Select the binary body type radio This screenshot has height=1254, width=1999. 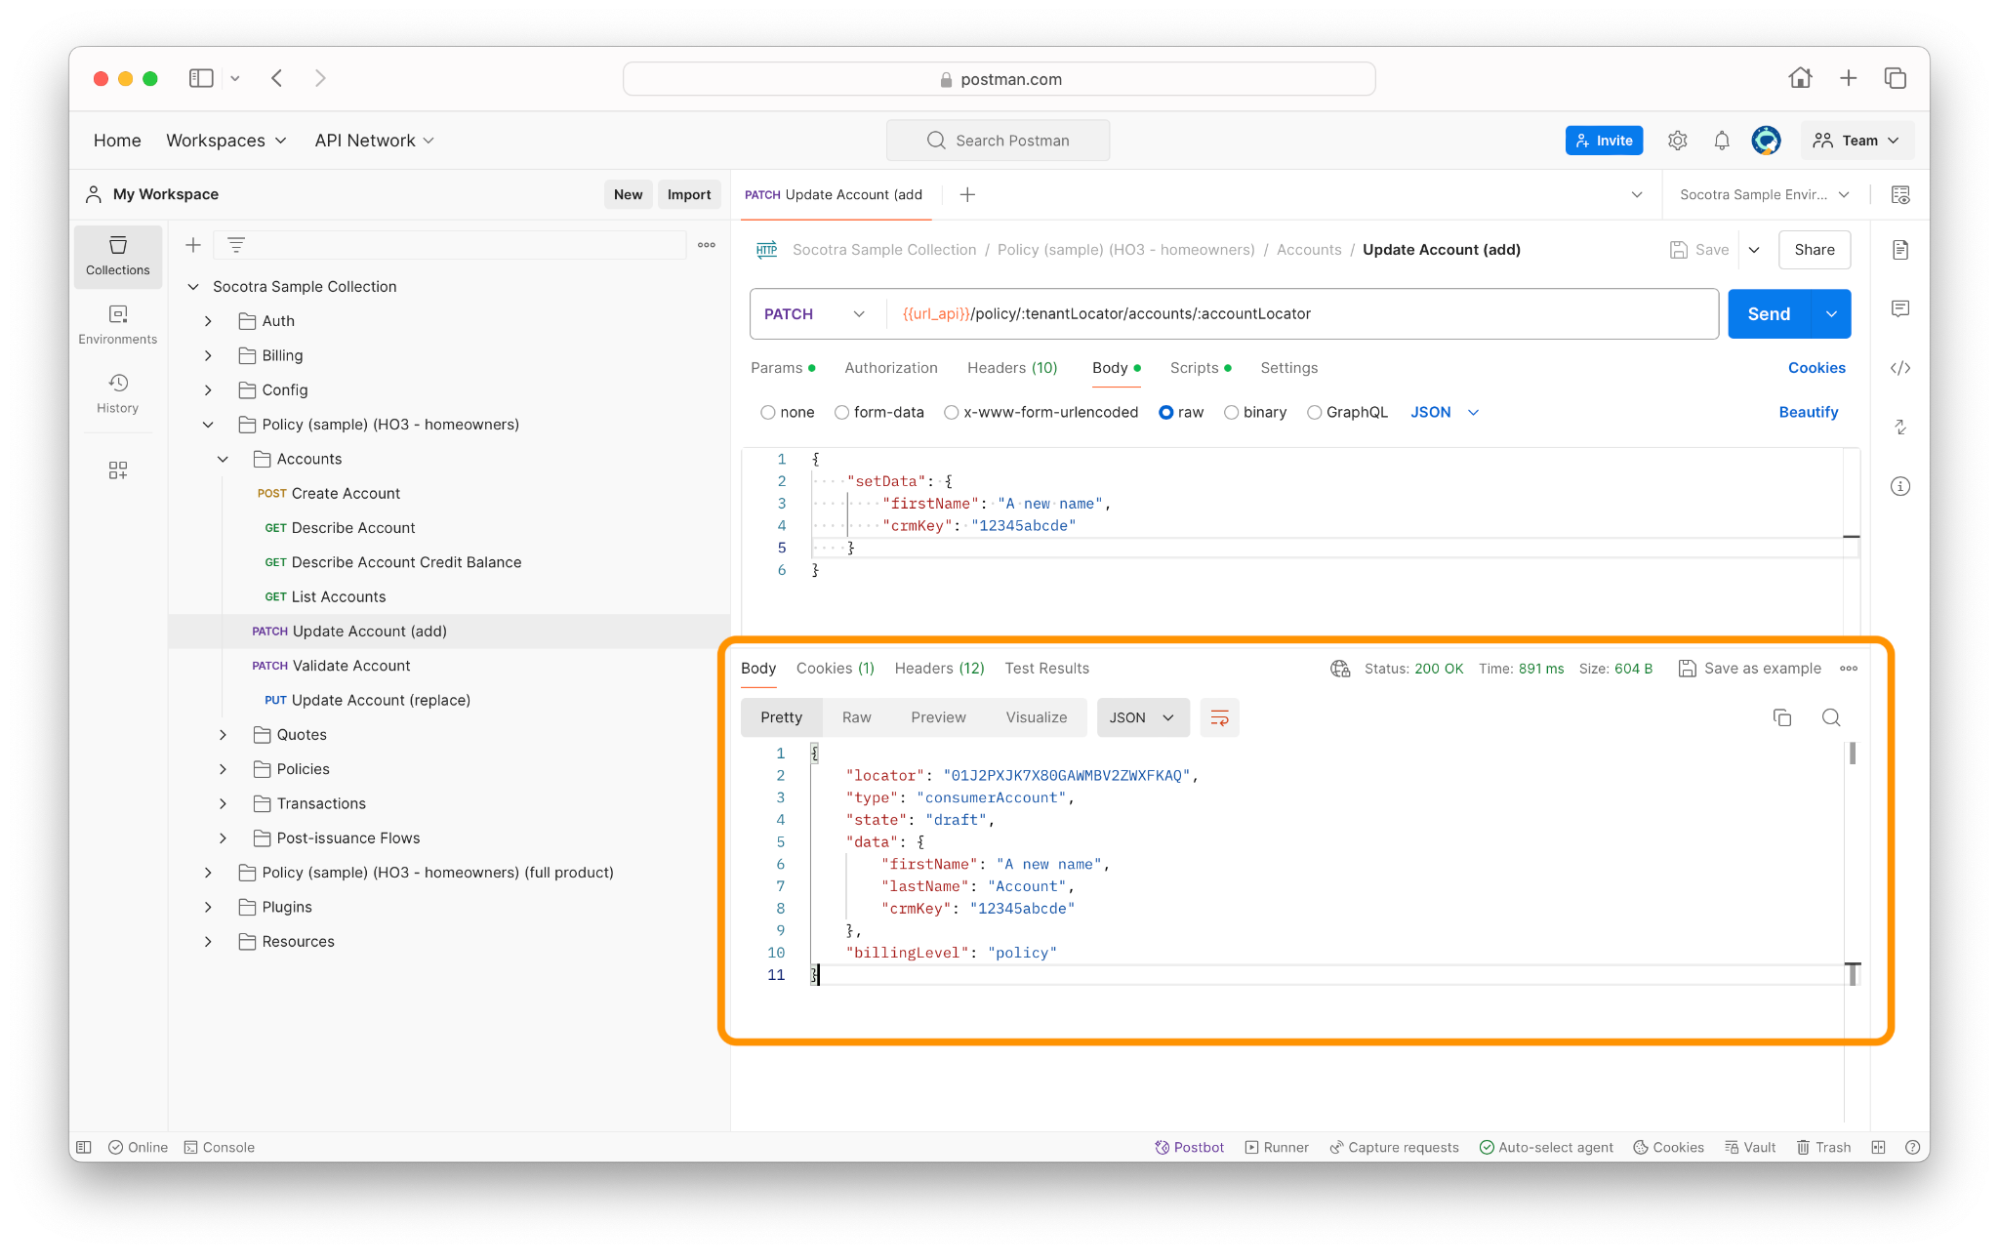pyautogui.click(x=1231, y=412)
